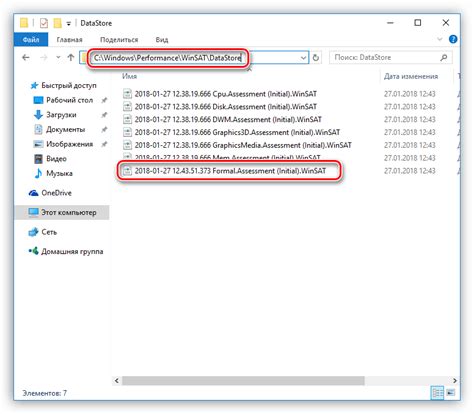This screenshot has height=414, width=474.
Task: Go up one folder with the up arrow
Action: (x=71, y=58)
